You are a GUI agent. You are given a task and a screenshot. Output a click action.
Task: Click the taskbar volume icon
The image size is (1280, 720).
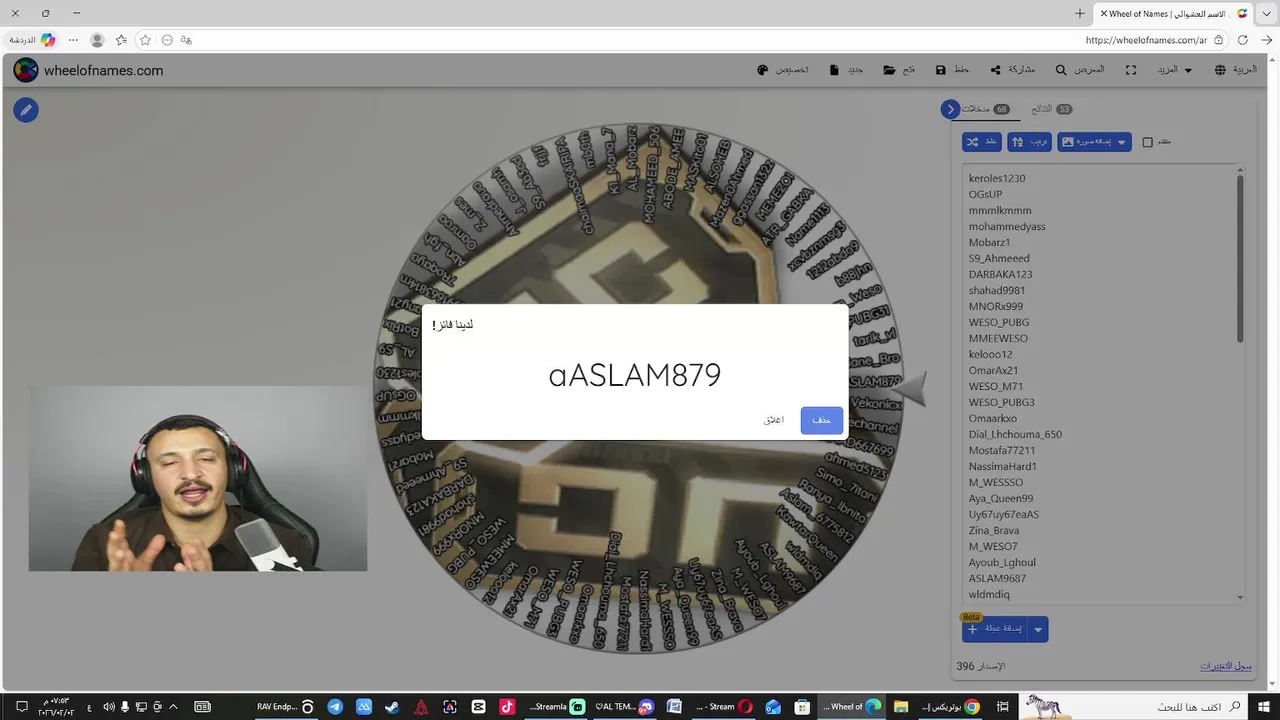tap(108, 706)
